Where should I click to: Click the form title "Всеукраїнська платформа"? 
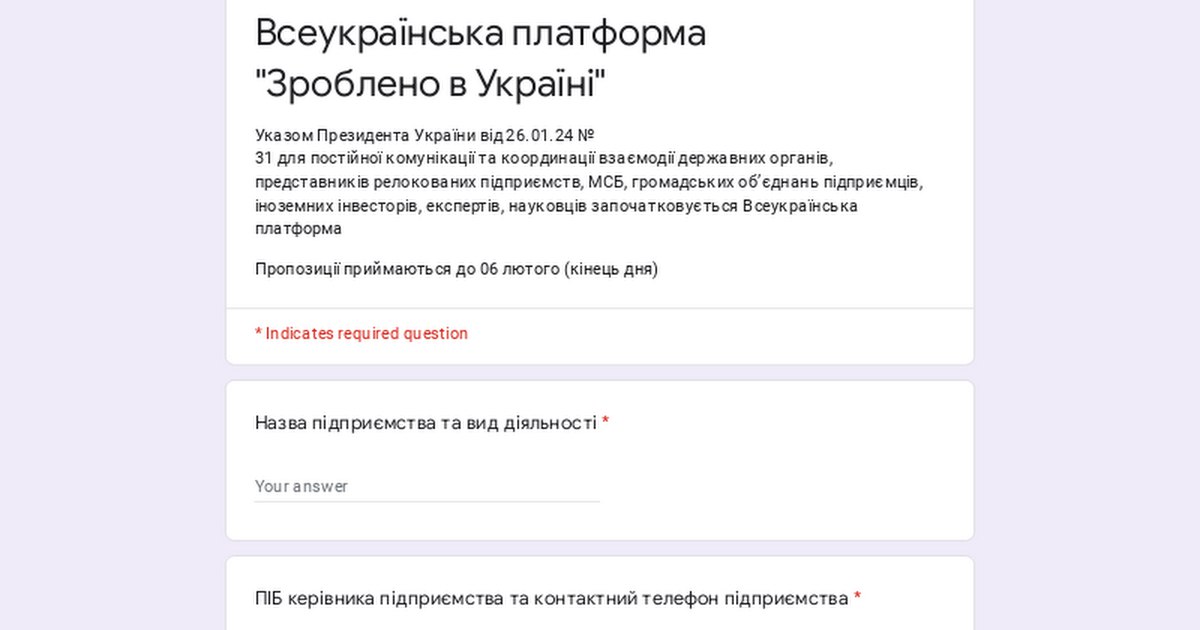480,33
